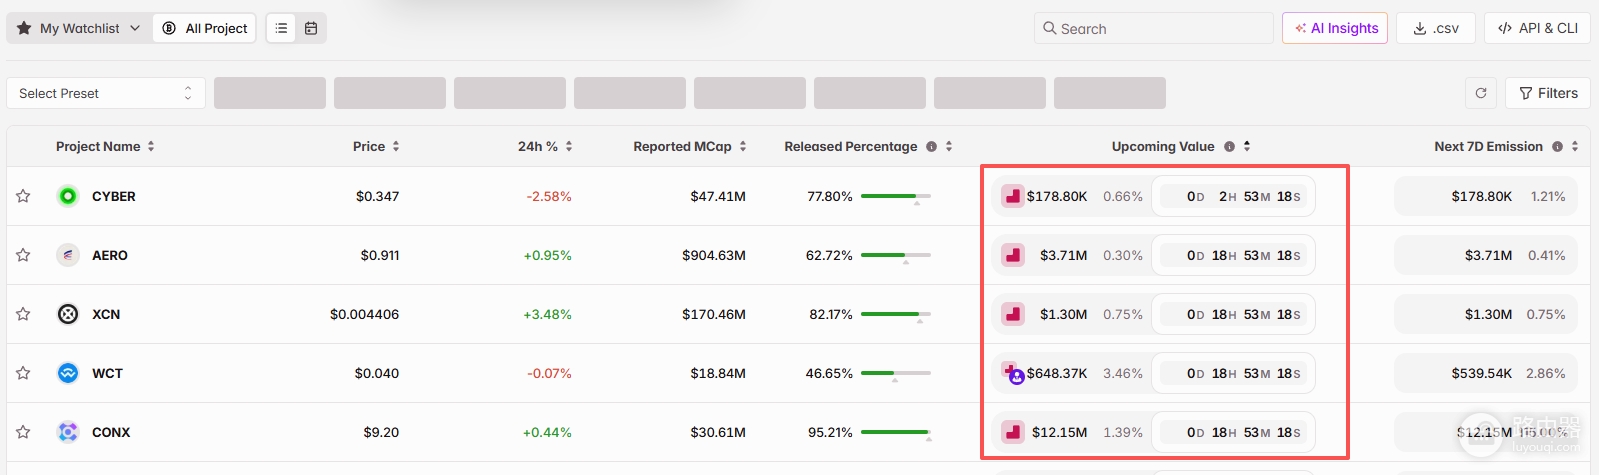Switch to calendar view icon
Viewport: 1599px width, 475px height.
tap(311, 28)
